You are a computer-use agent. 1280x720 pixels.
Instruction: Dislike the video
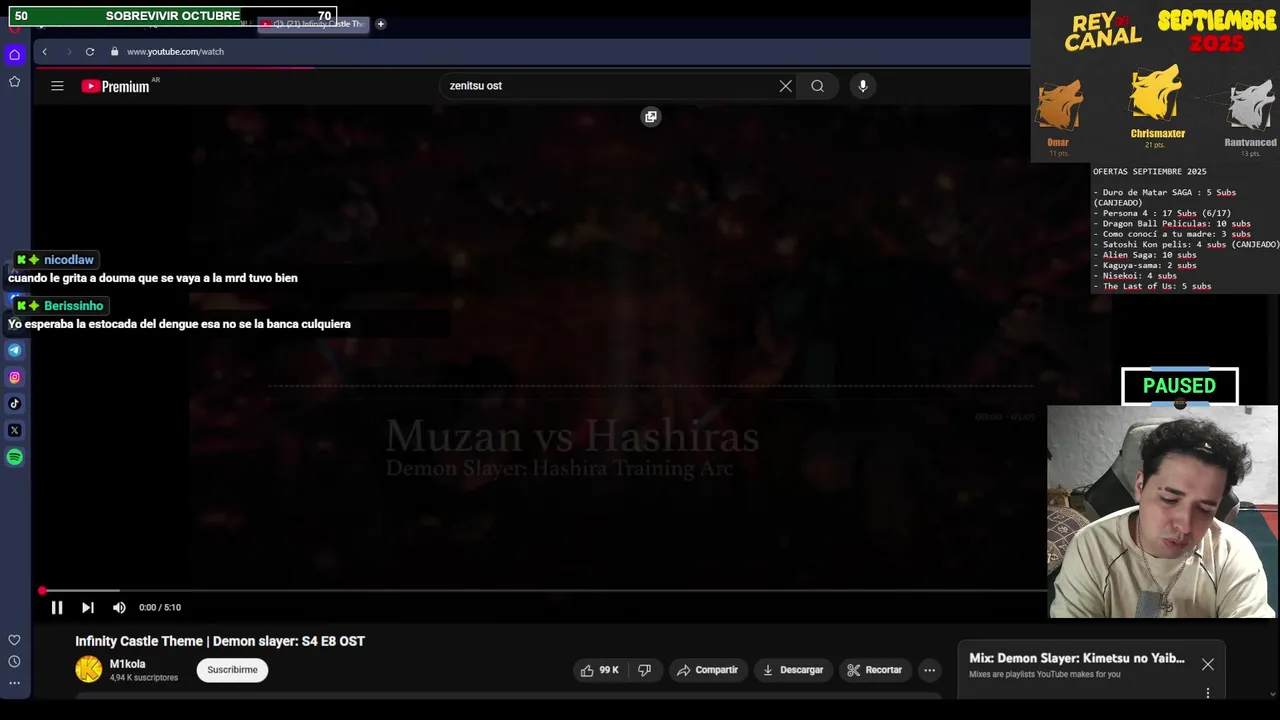[645, 670]
